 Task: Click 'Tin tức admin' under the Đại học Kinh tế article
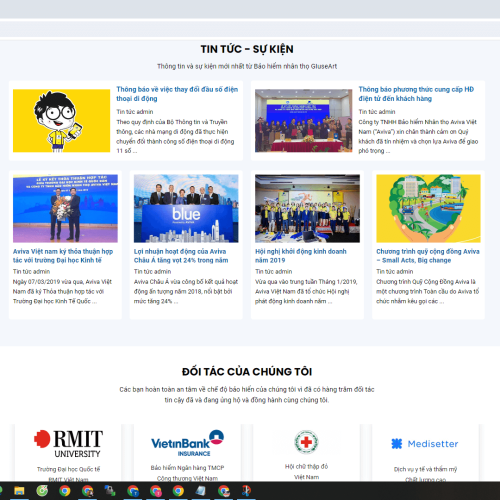point(31,272)
